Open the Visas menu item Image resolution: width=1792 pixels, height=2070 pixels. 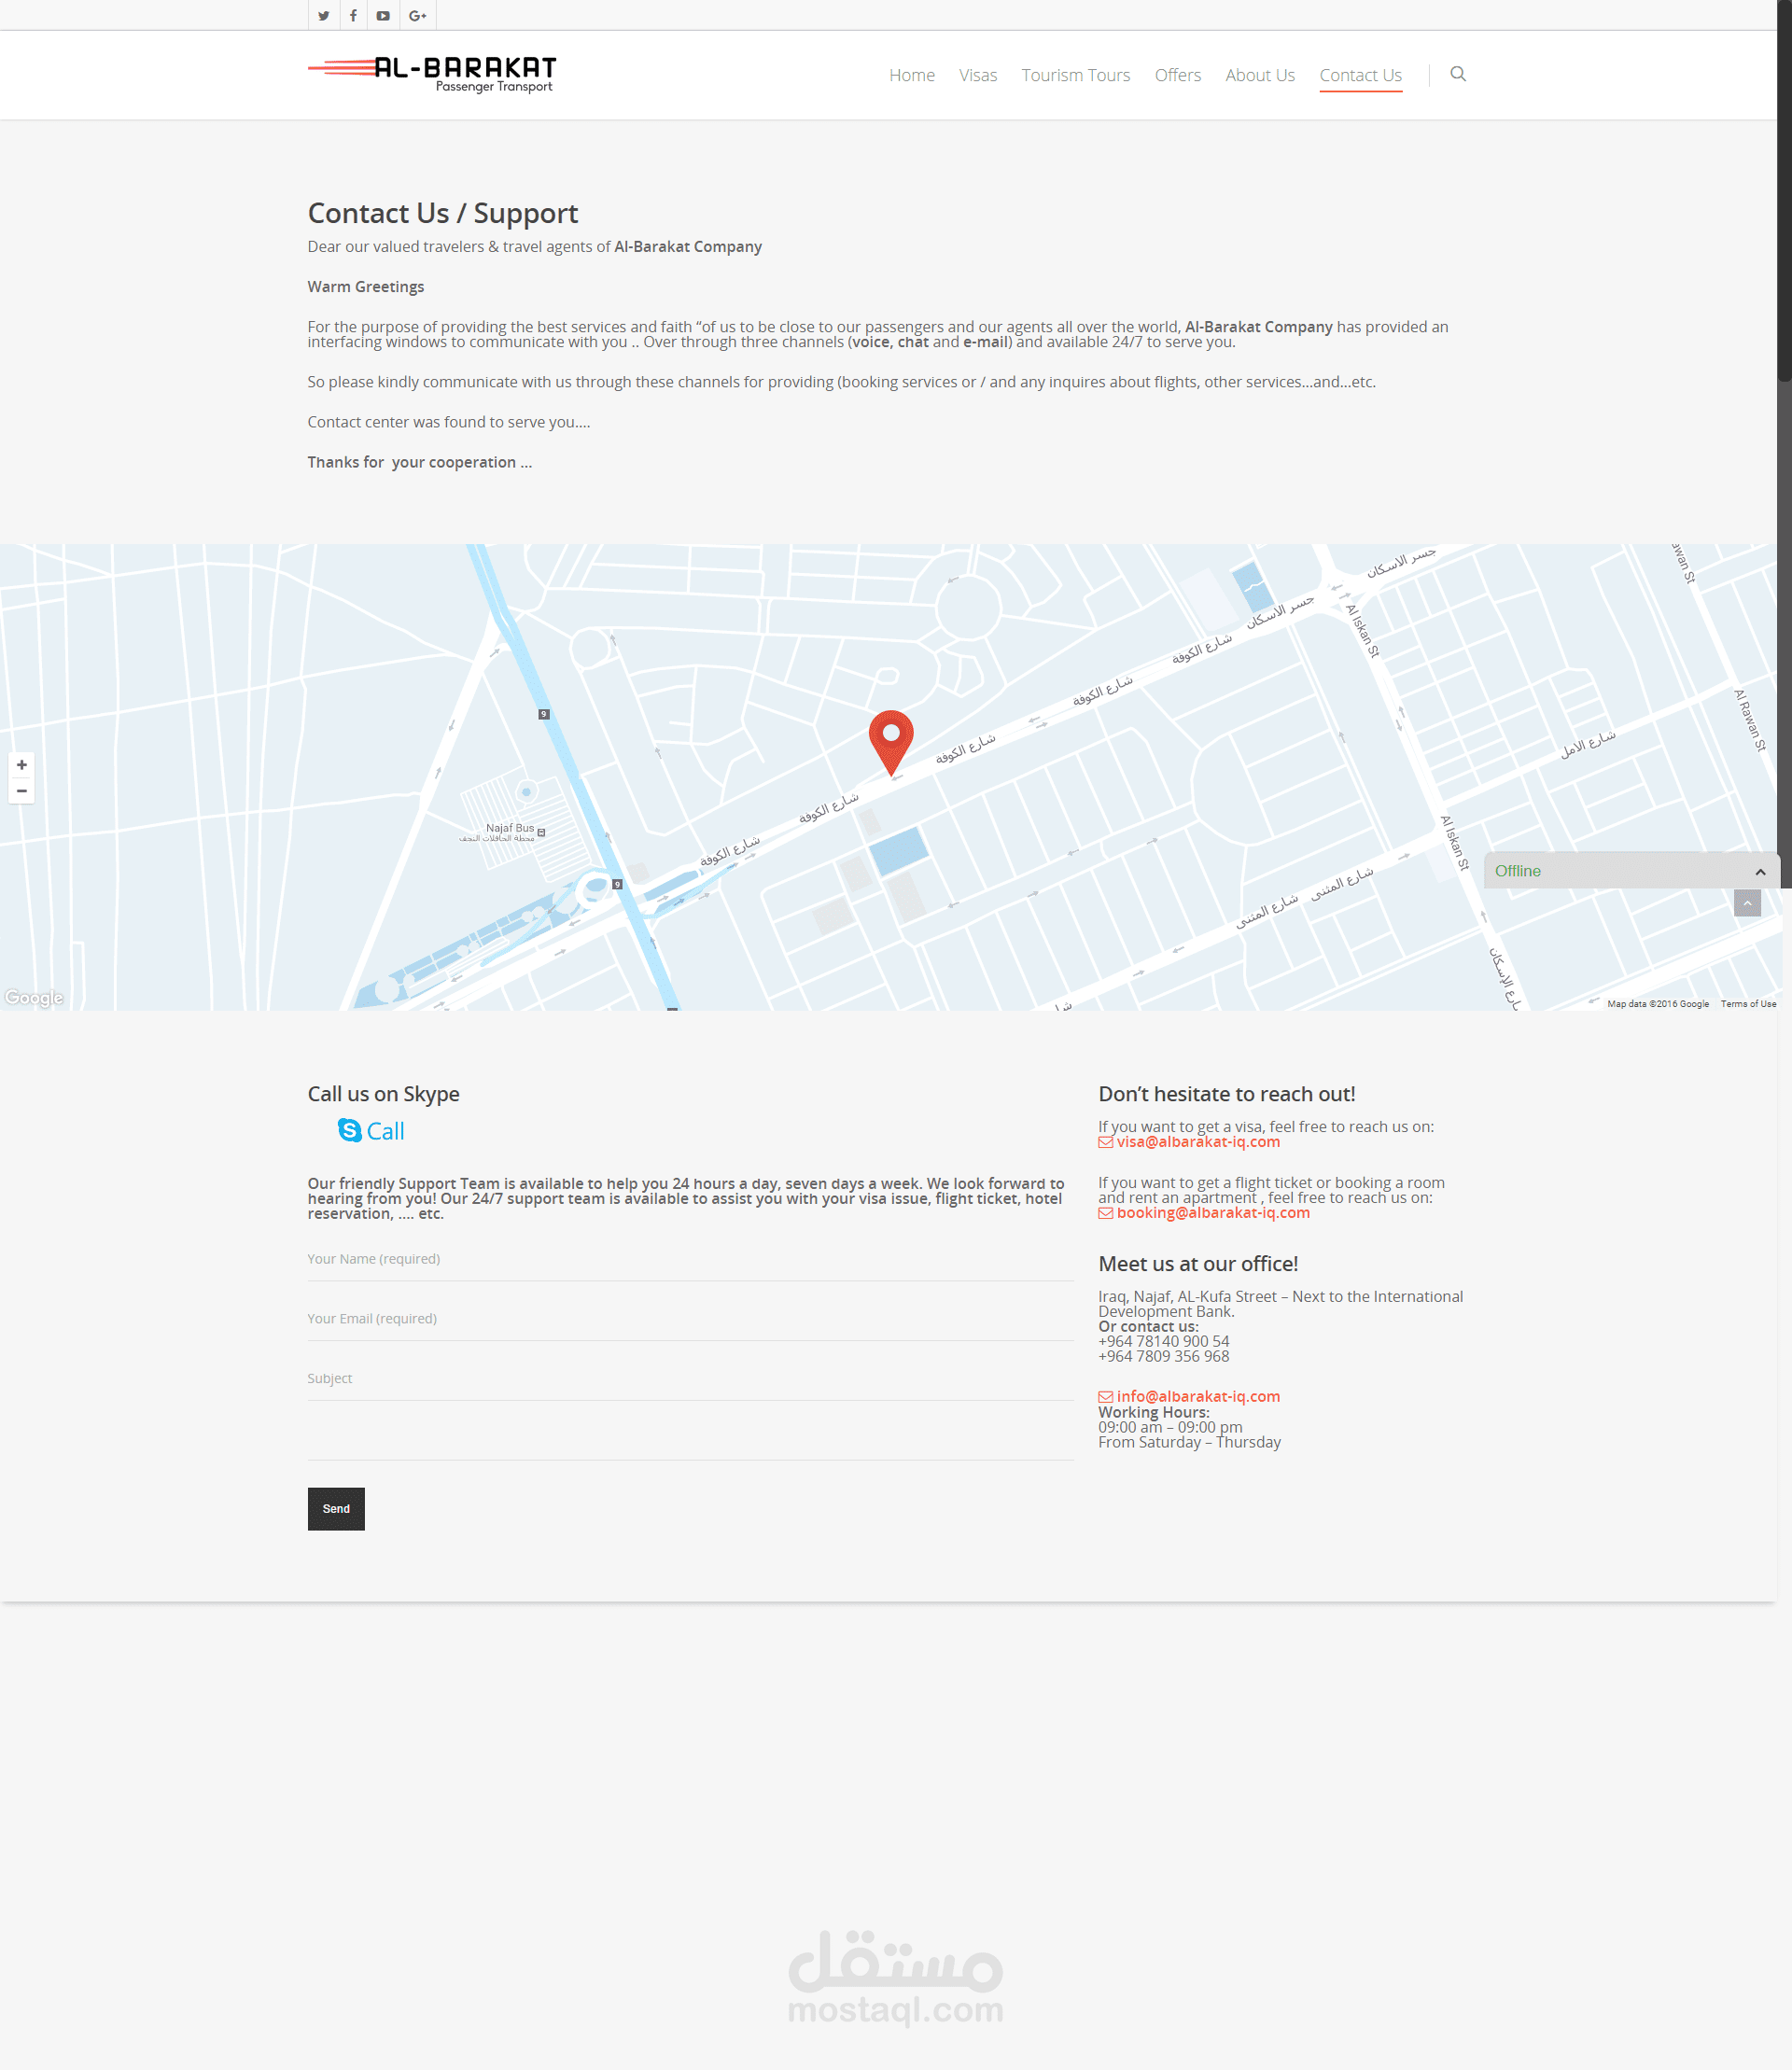point(977,75)
